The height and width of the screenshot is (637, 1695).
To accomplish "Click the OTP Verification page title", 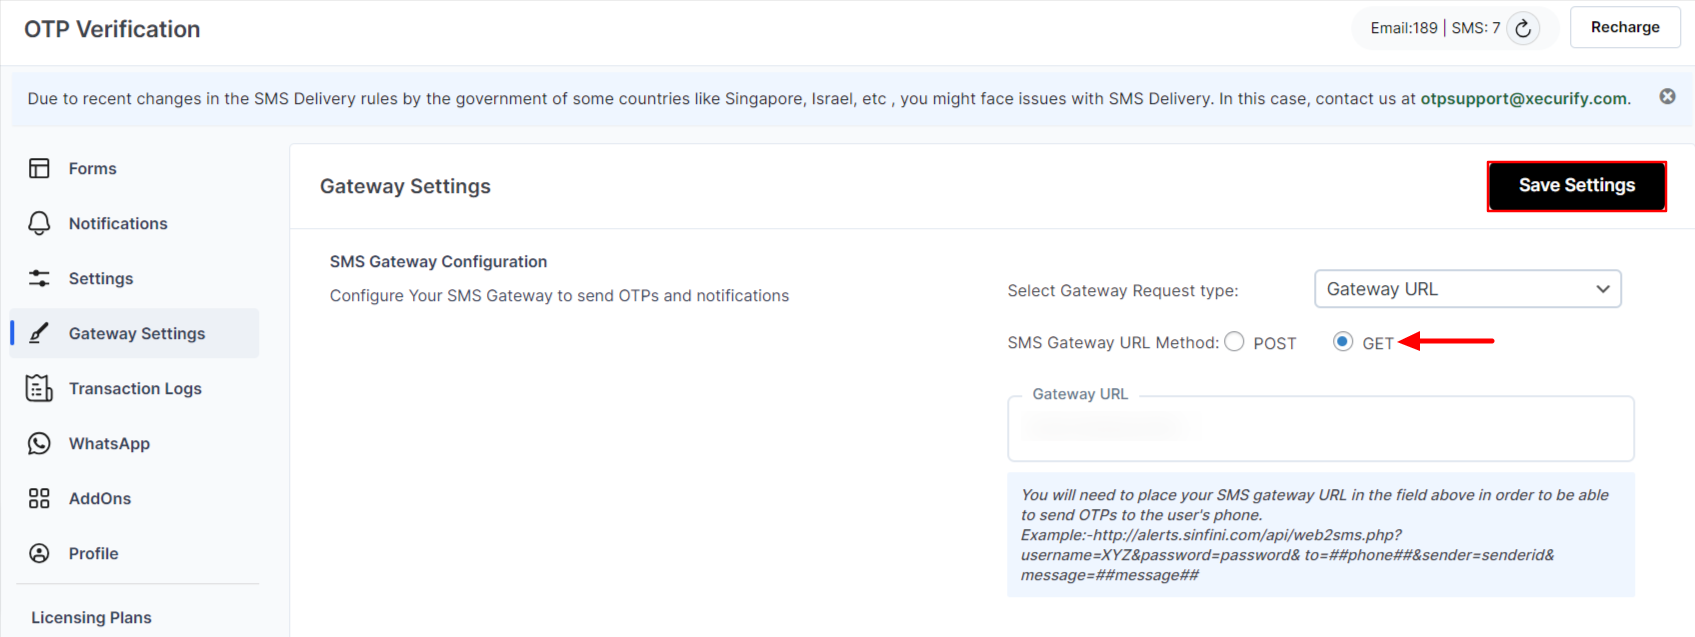I will point(112,29).
